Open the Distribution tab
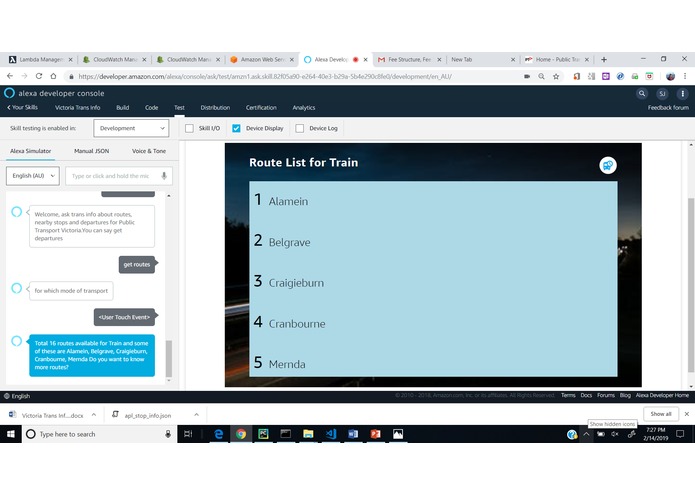The image size is (695, 494). (x=215, y=107)
